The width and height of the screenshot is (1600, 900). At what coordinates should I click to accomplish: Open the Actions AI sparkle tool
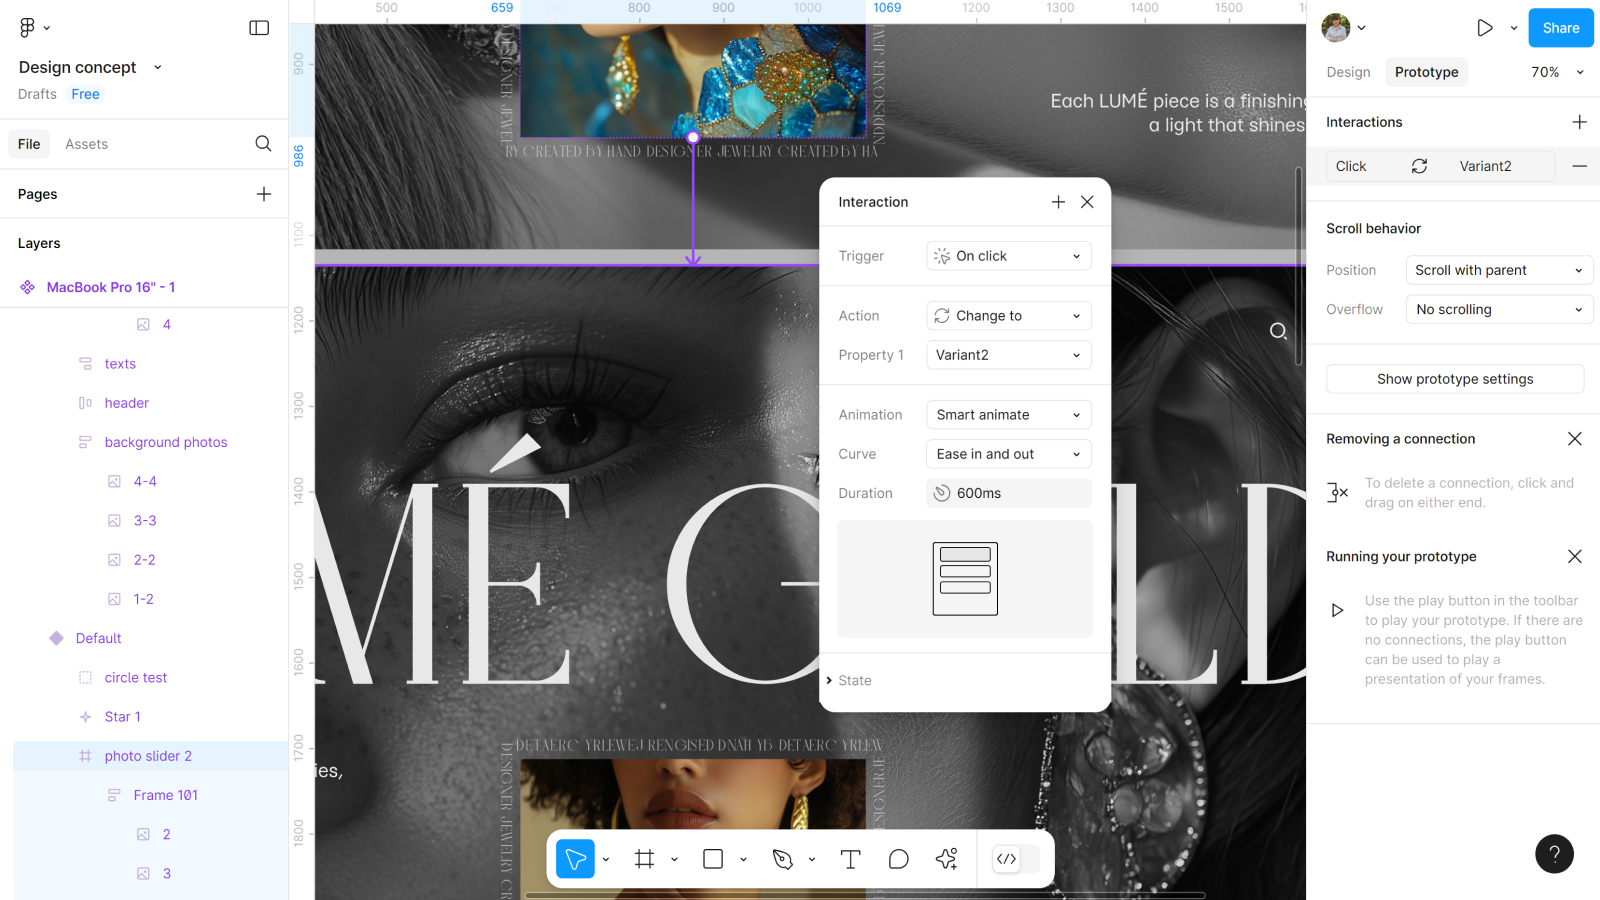coord(946,859)
